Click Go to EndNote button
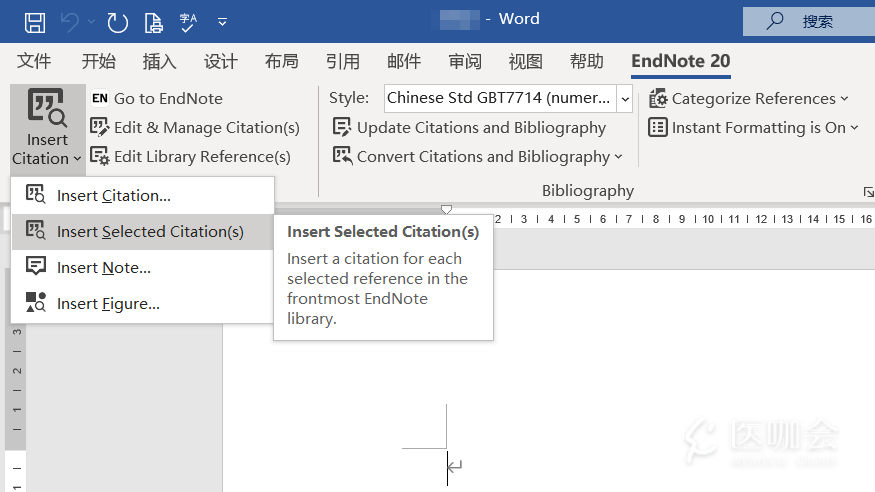 click(x=157, y=99)
